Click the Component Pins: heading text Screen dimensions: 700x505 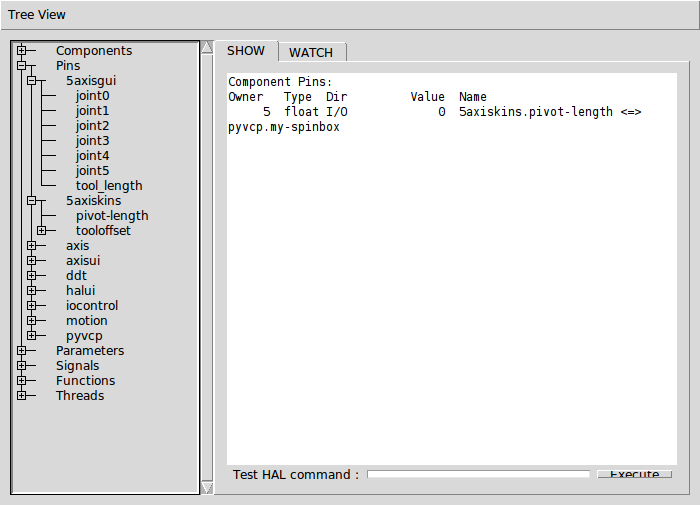(x=280, y=82)
